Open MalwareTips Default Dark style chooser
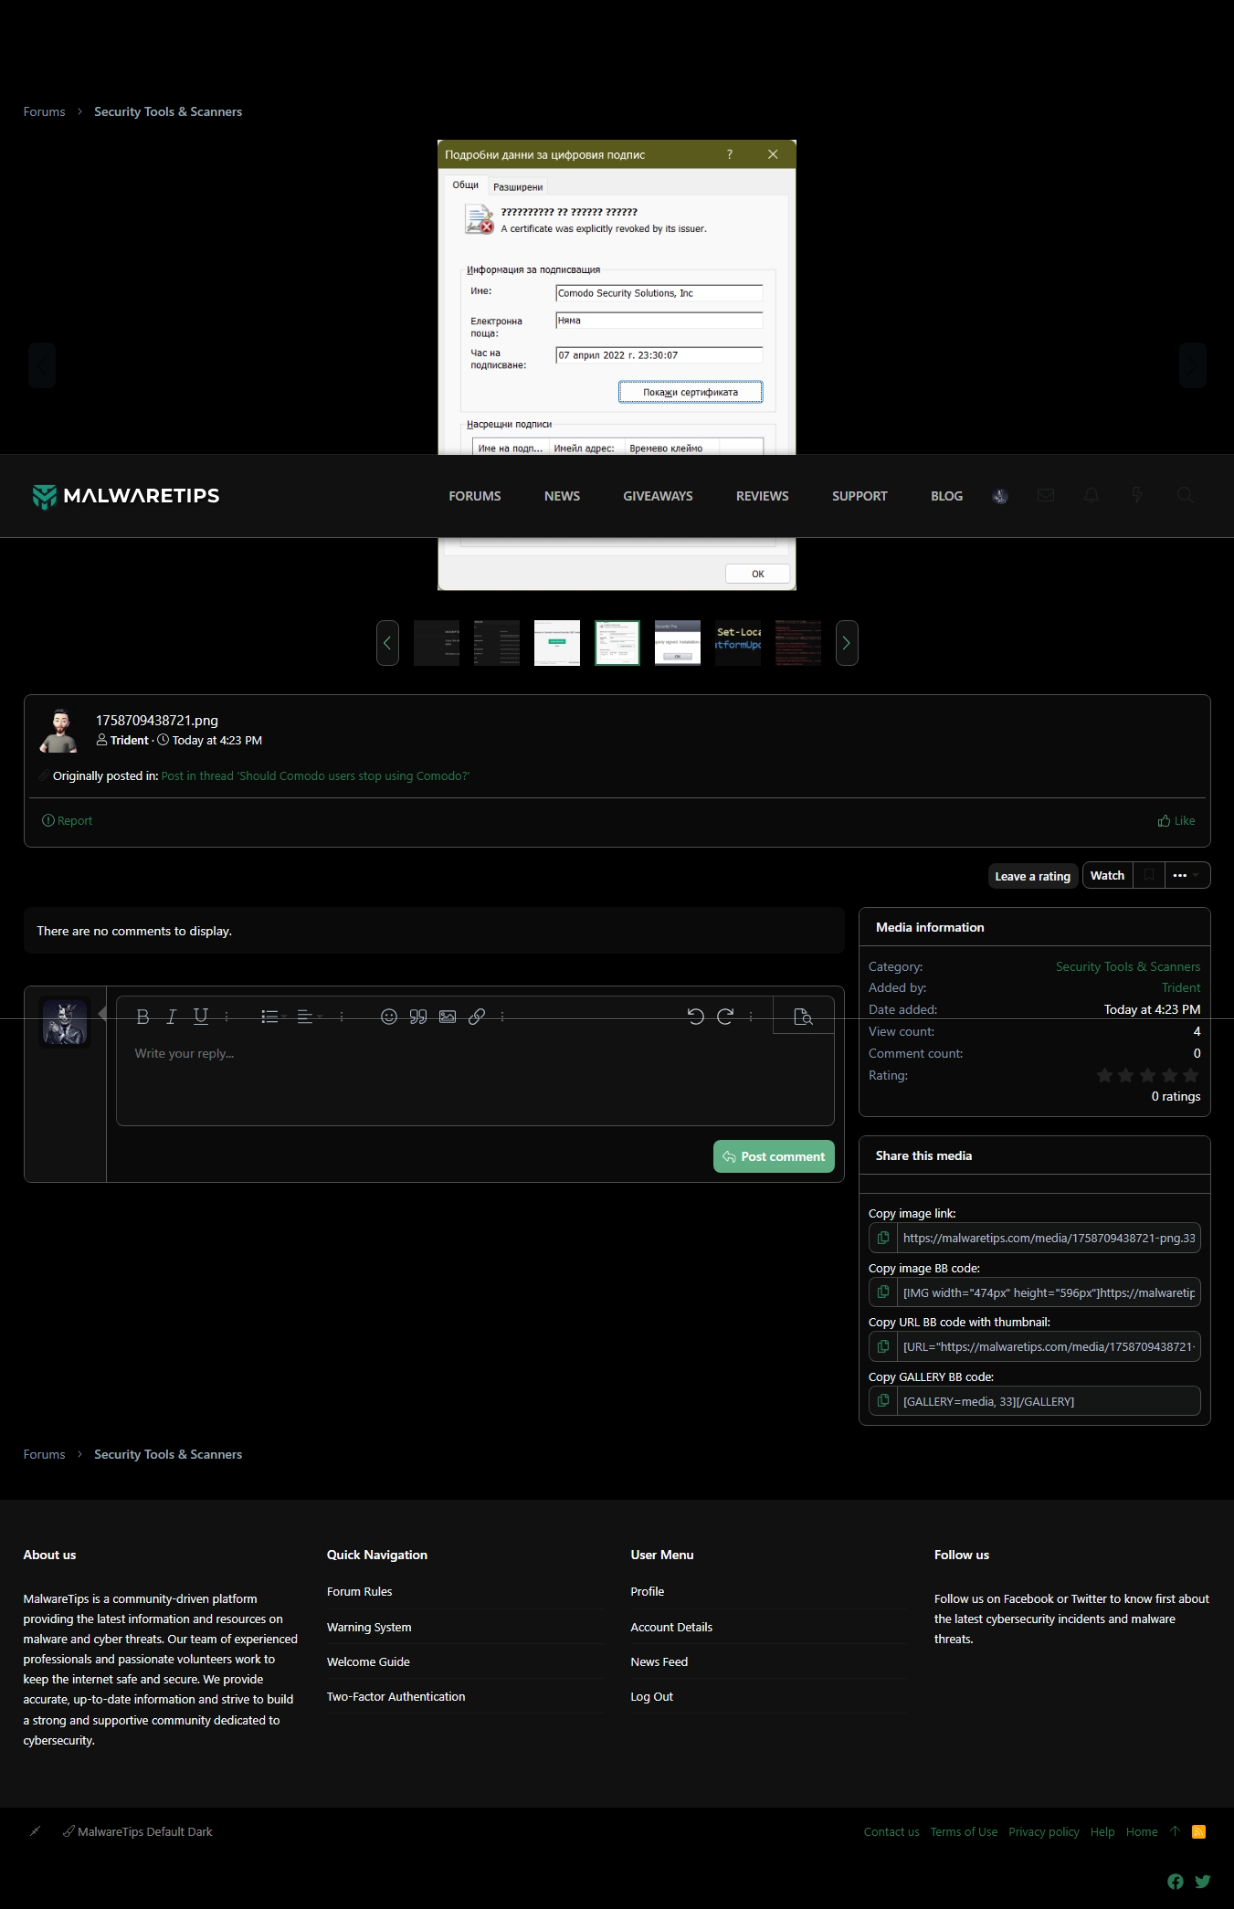 pyautogui.click(x=138, y=1832)
